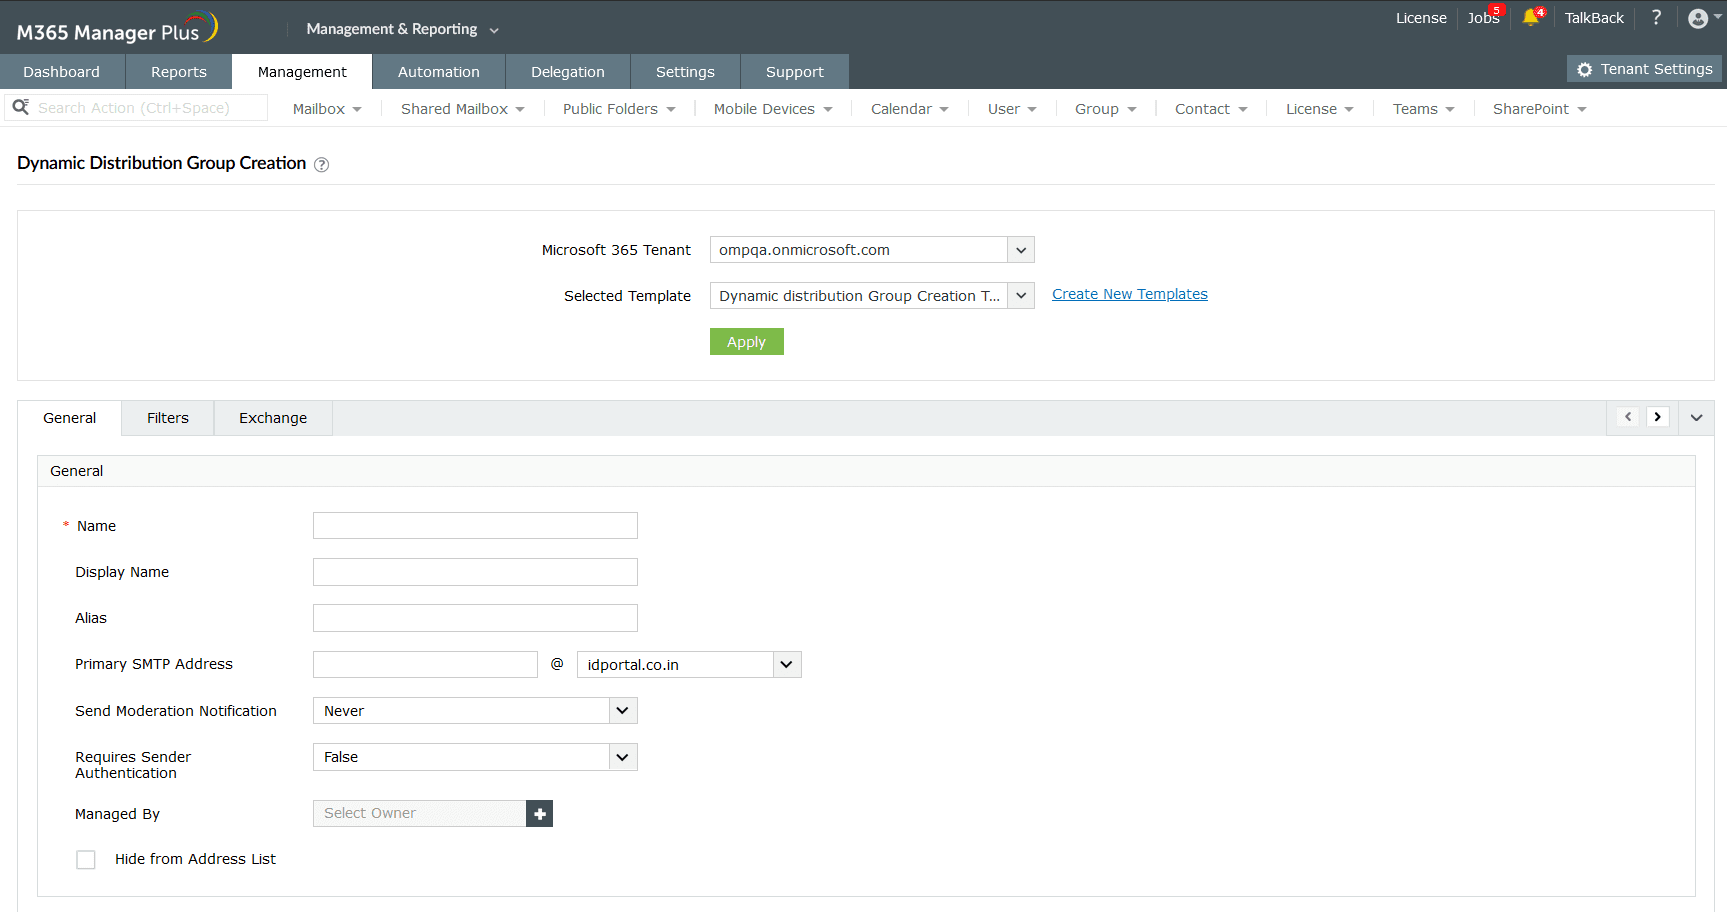Open the Support tab

[795, 72]
